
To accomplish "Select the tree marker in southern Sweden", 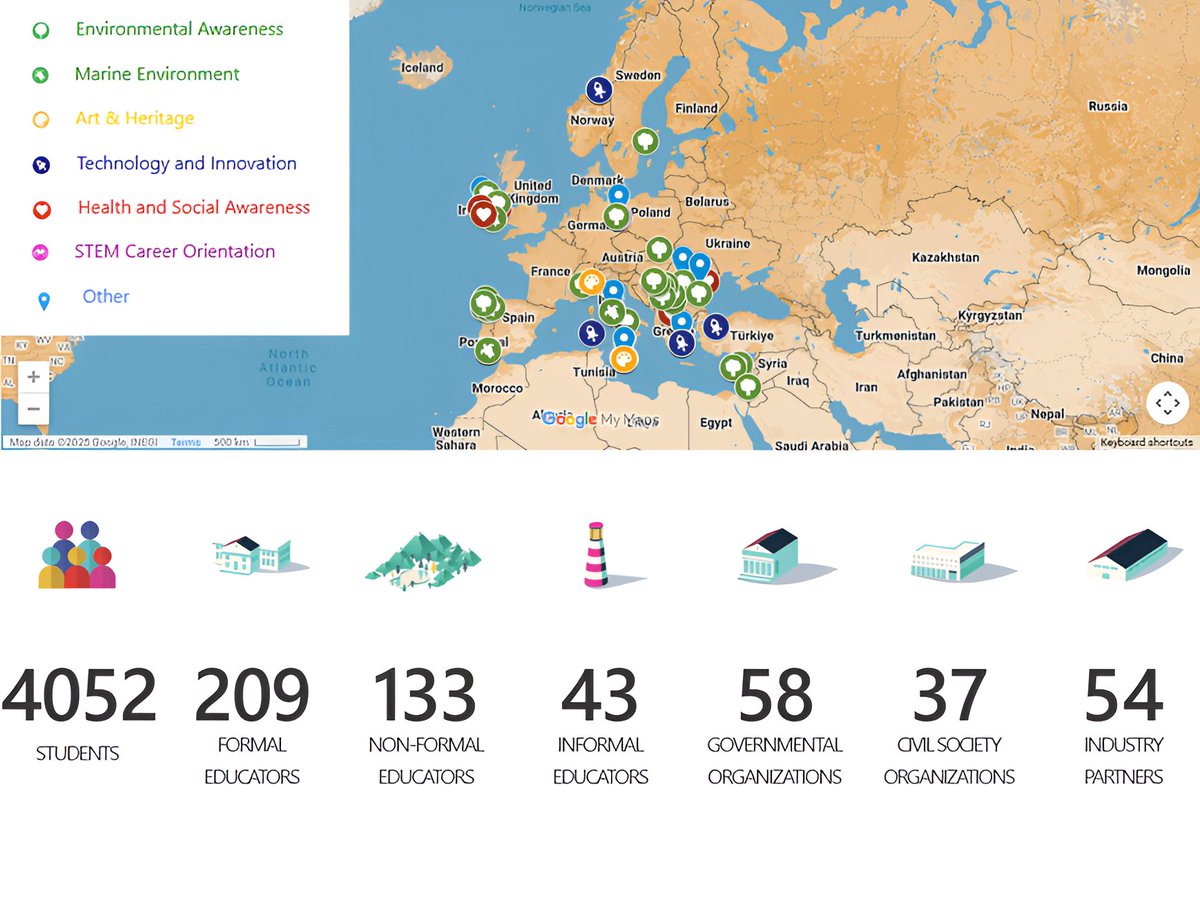I will pos(646,141).
